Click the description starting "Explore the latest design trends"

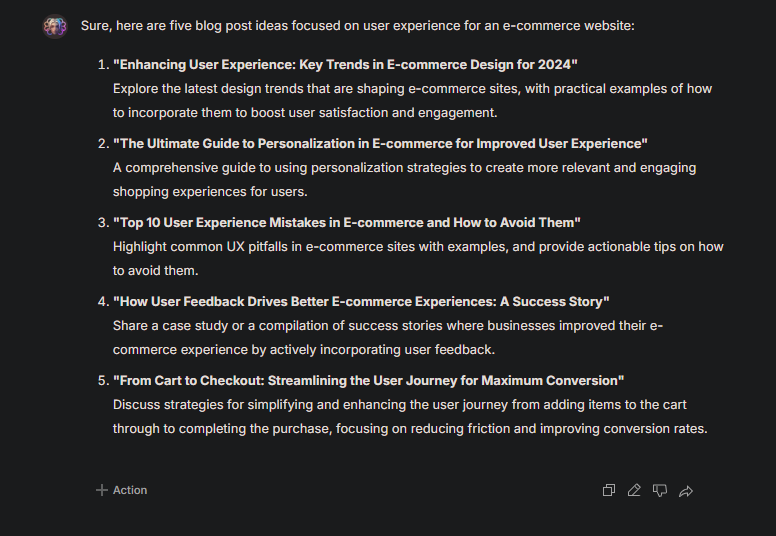tap(412, 100)
